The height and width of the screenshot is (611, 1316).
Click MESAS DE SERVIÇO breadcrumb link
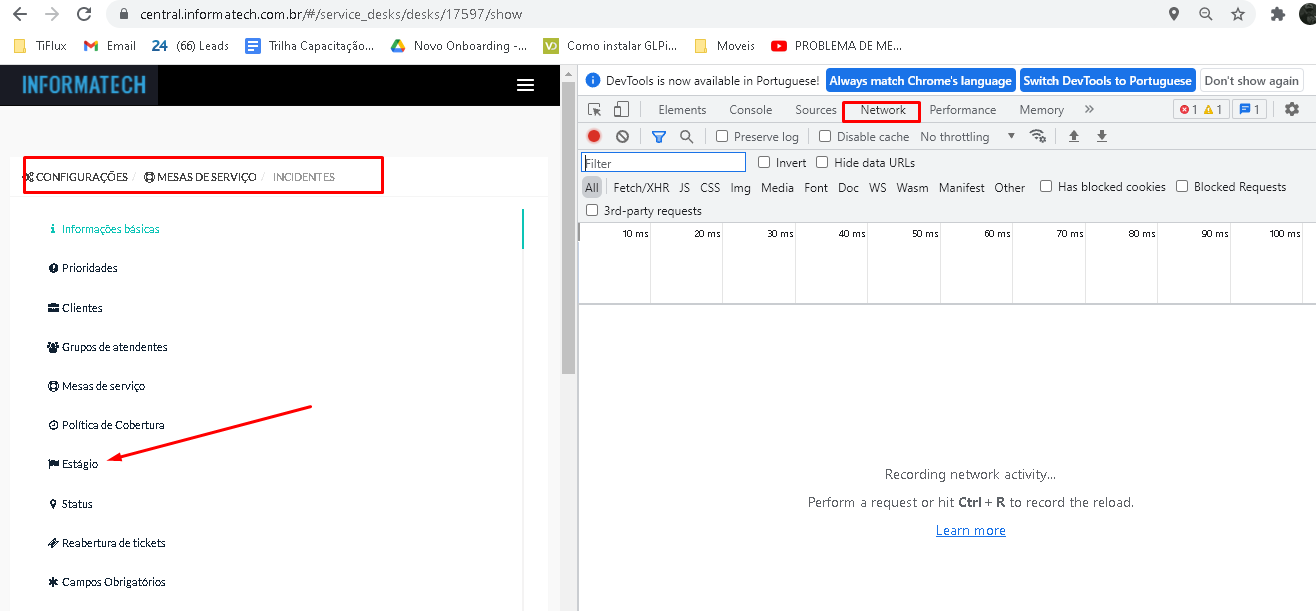pyautogui.click(x=200, y=177)
